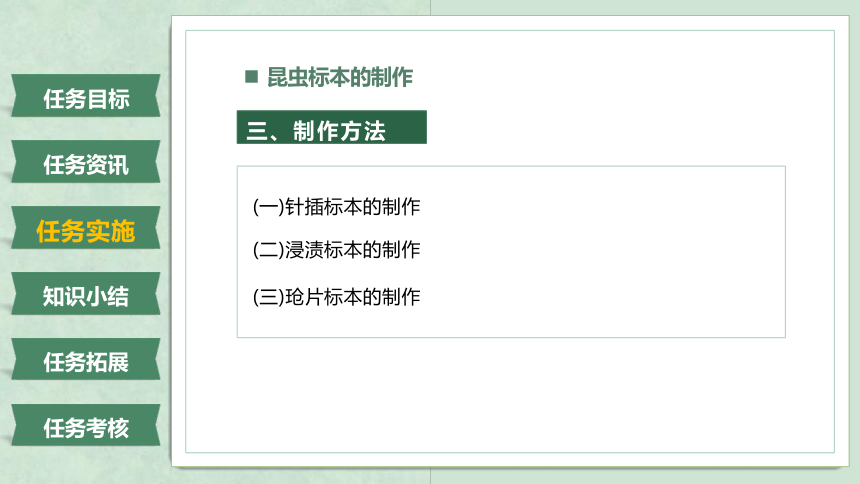
Task: Open the 知识小结 section
Action: coord(86,294)
